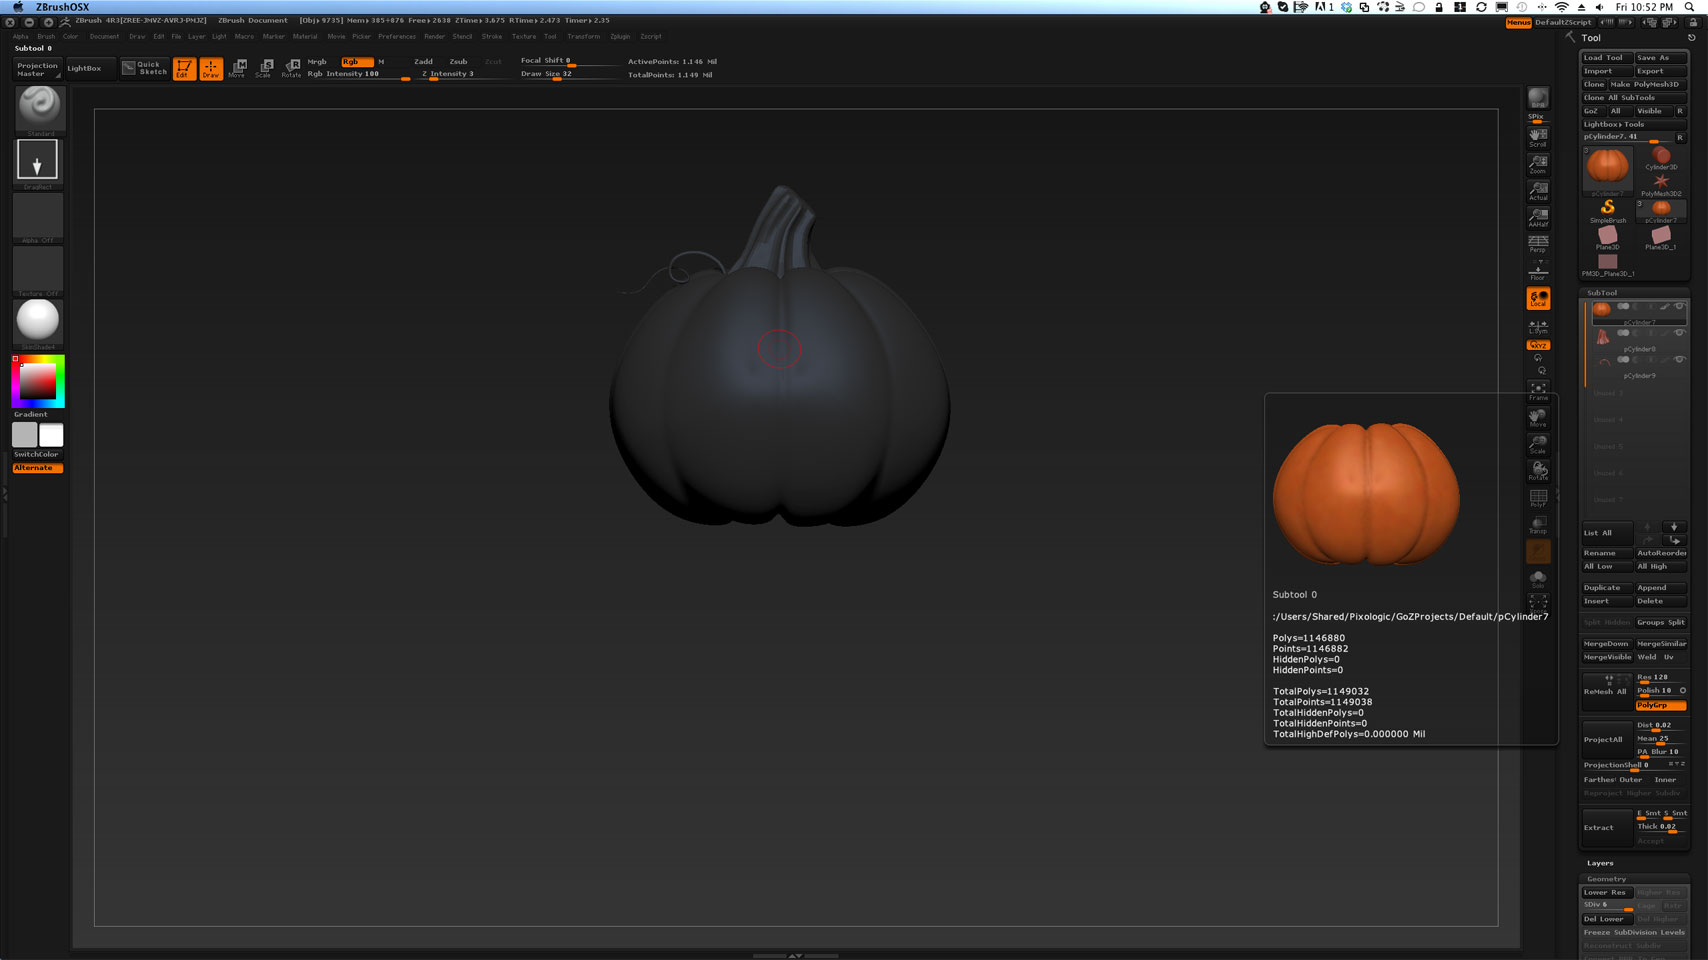Click the color picker gradient square
Screen dimensions: 1708x960
(39, 381)
